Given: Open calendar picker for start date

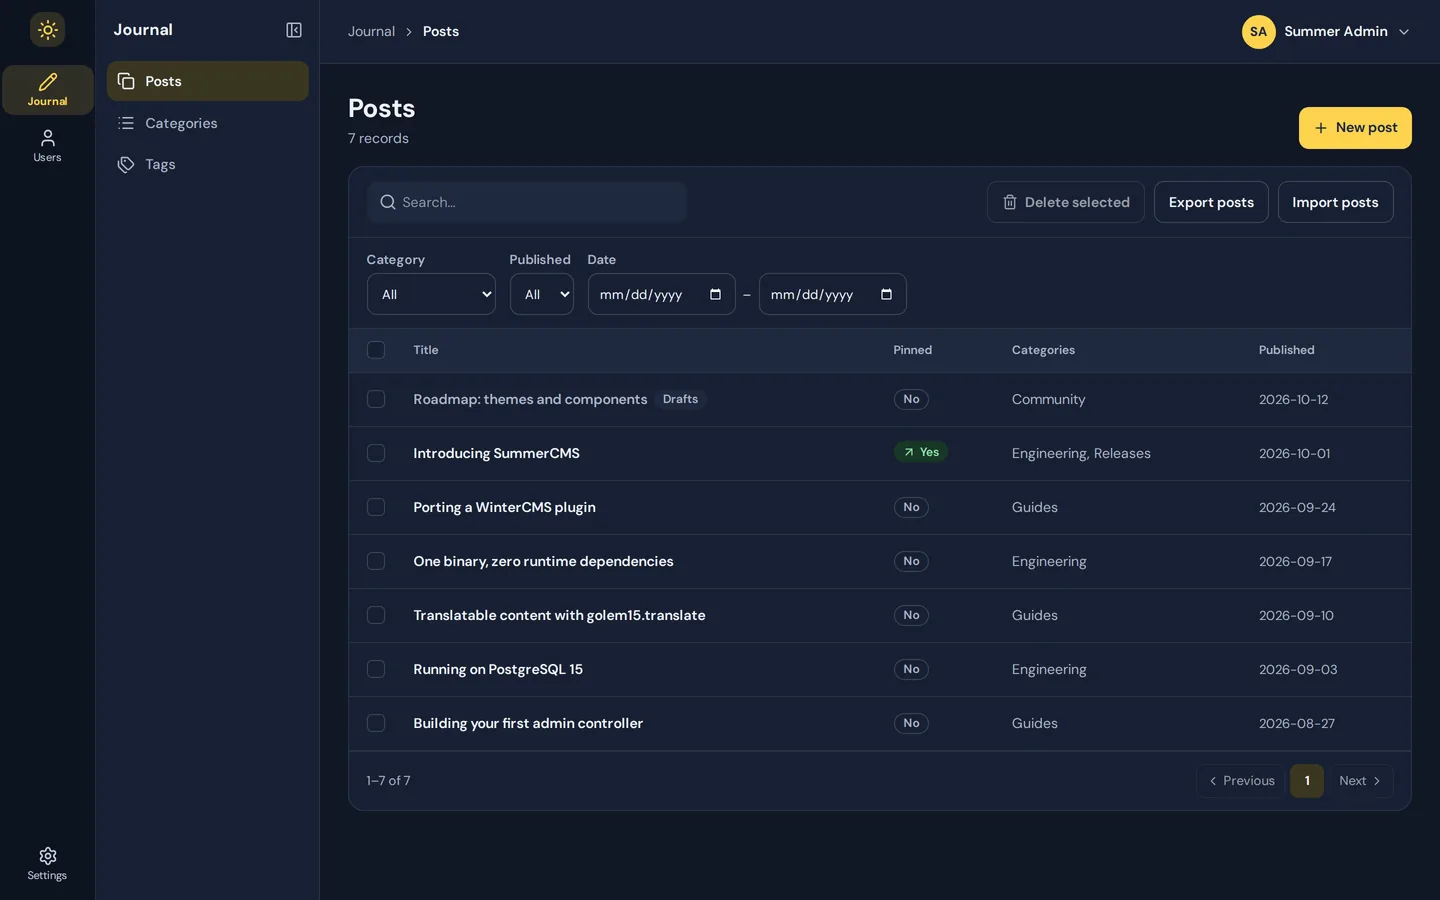Looking at the screenshot, I should [x=715, y=294].
